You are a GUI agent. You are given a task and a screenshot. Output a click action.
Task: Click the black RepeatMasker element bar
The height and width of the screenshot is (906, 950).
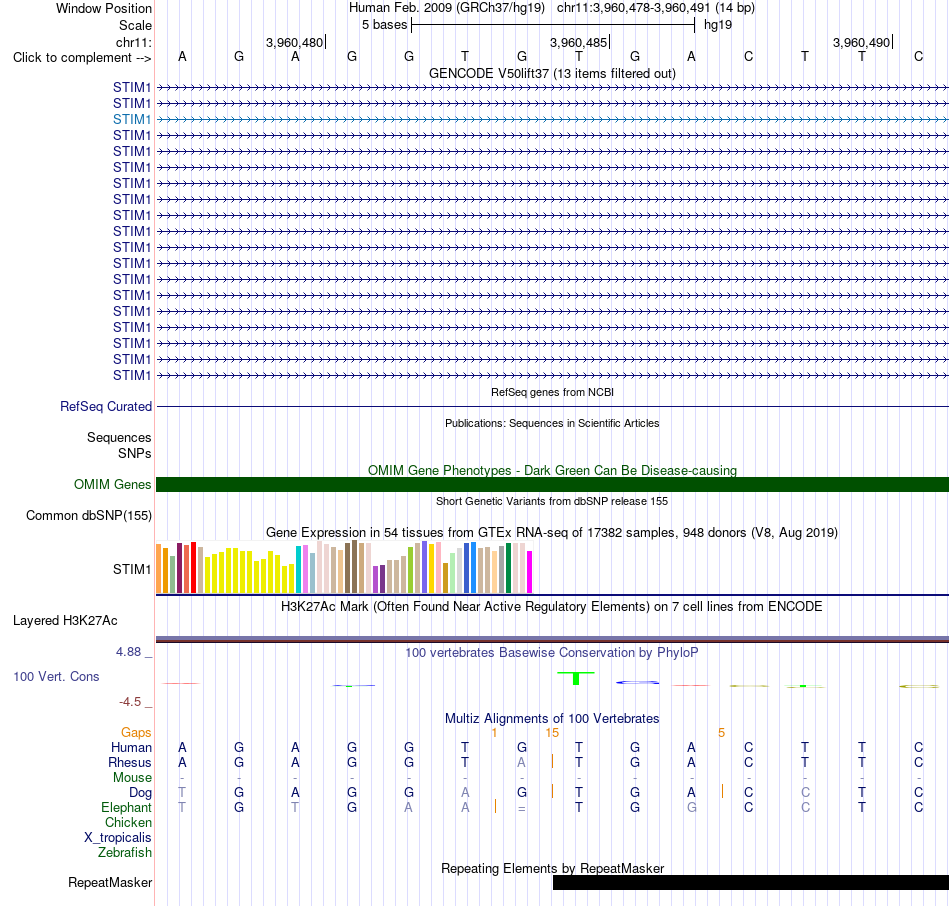pyautogui.click(x=751, y=882)
